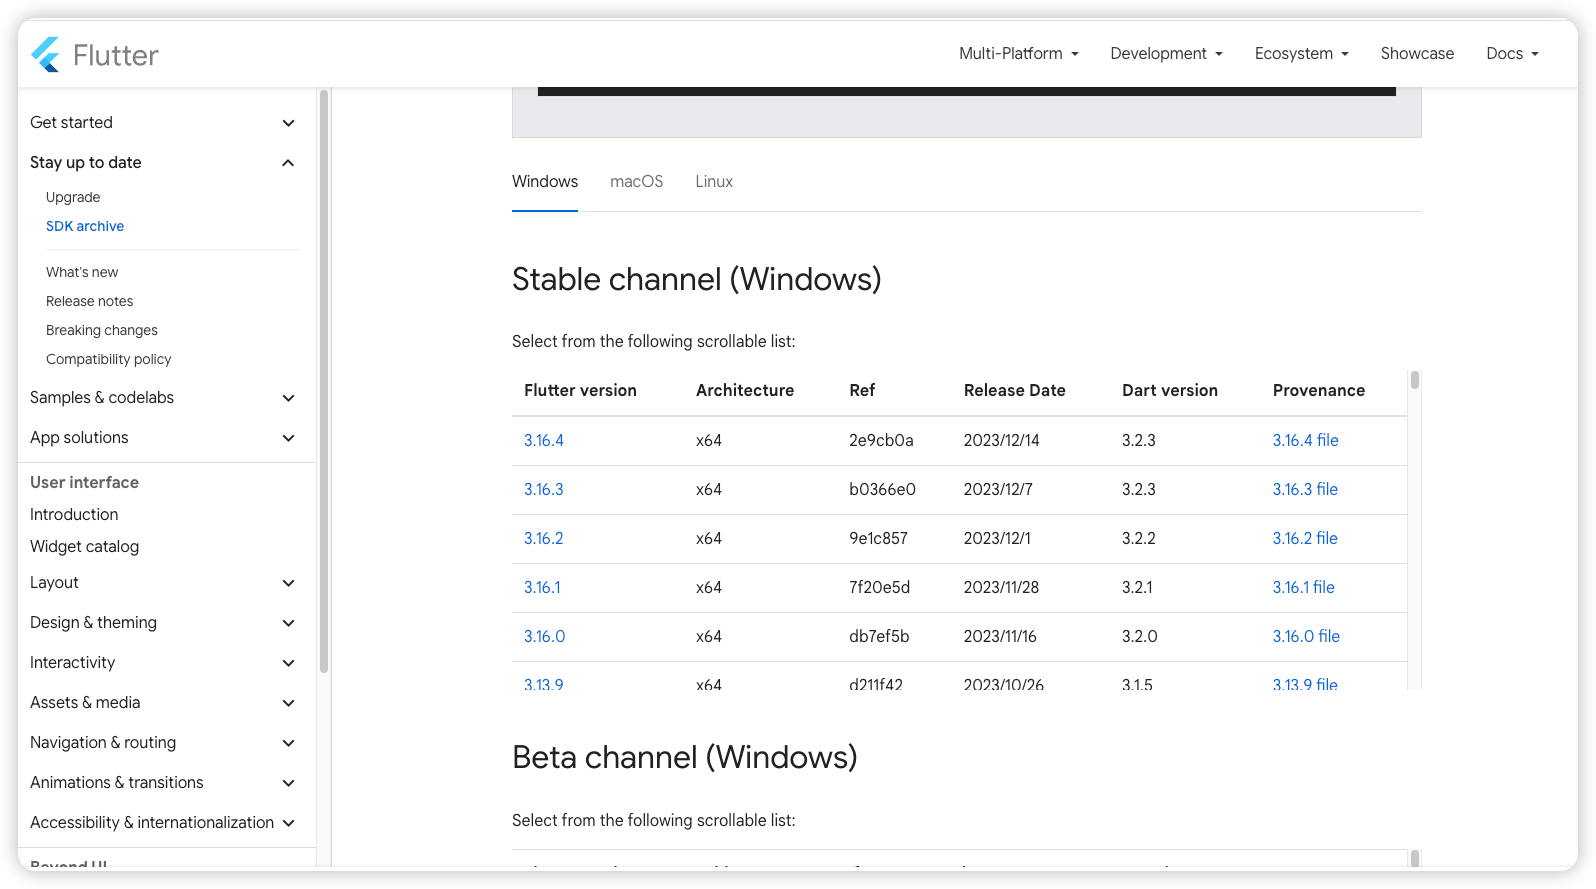The width and height of the screenshot is (1596, 889).
Task: Download Flutter version 3.16.0
Action: (545, 636)
